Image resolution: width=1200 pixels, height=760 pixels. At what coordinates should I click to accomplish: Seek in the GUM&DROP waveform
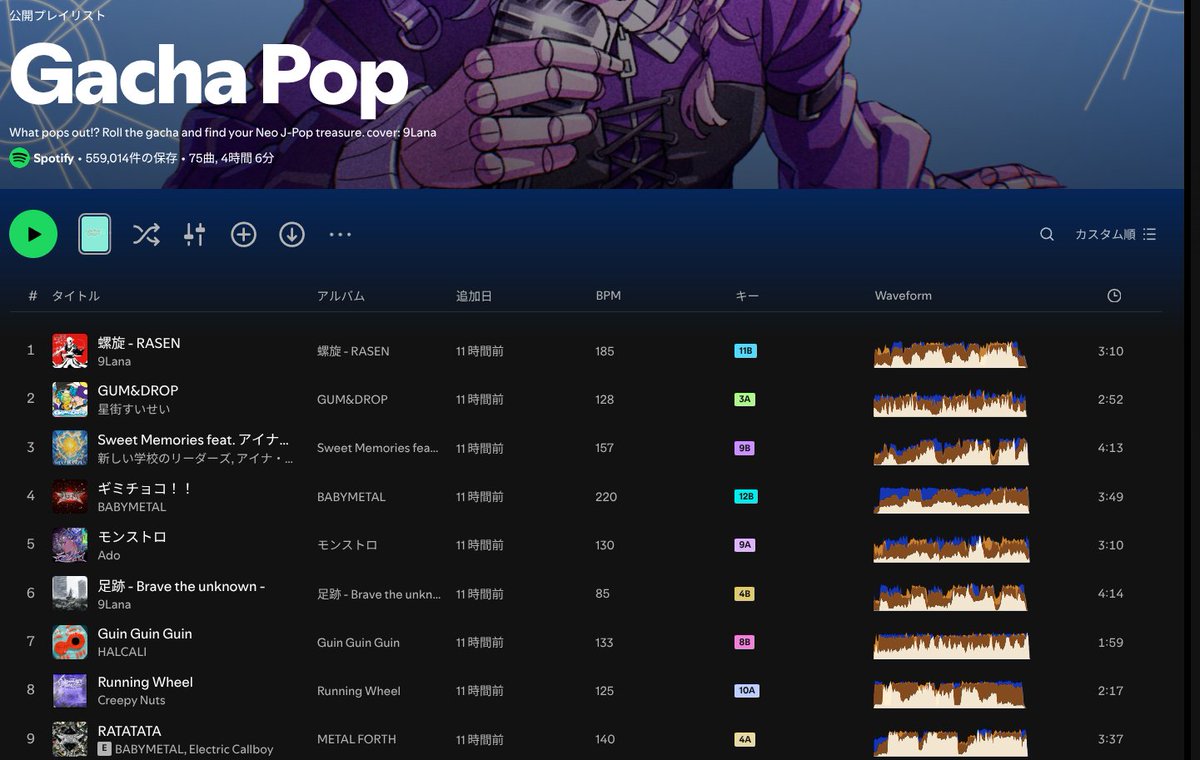(x=950, y=402)
